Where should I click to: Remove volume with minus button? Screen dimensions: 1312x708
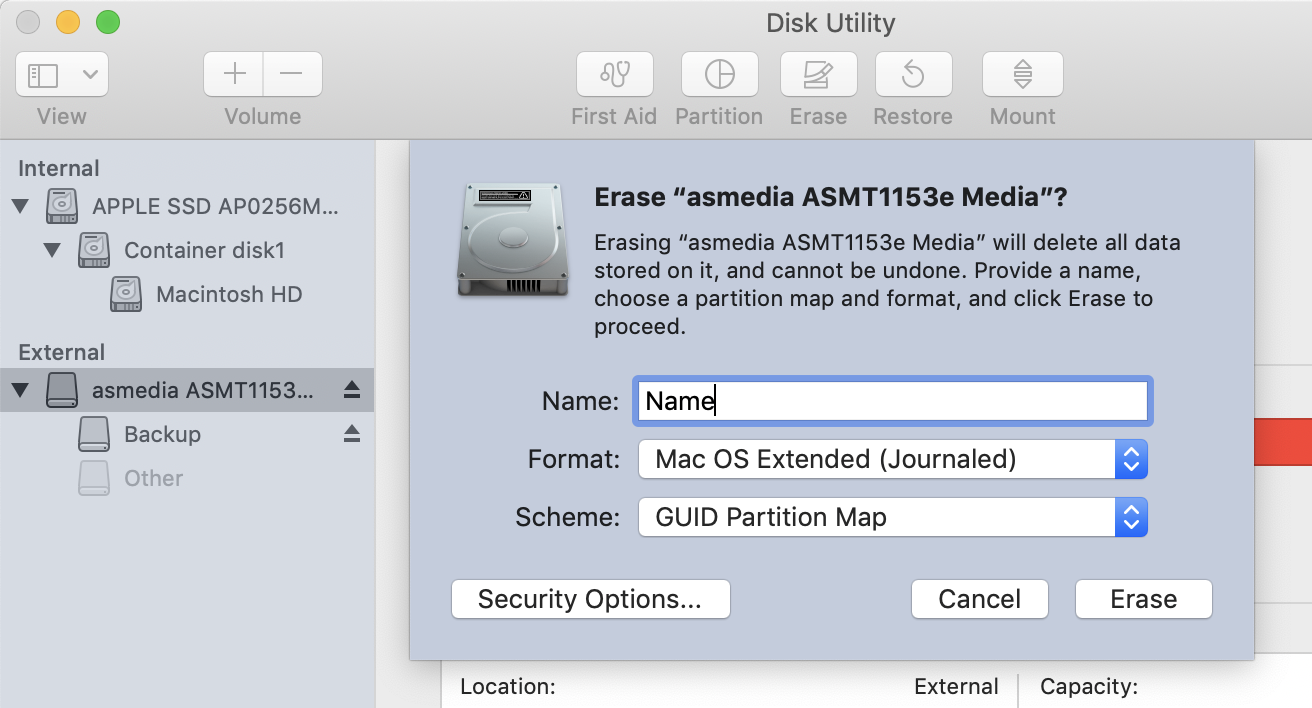[291, 74]
